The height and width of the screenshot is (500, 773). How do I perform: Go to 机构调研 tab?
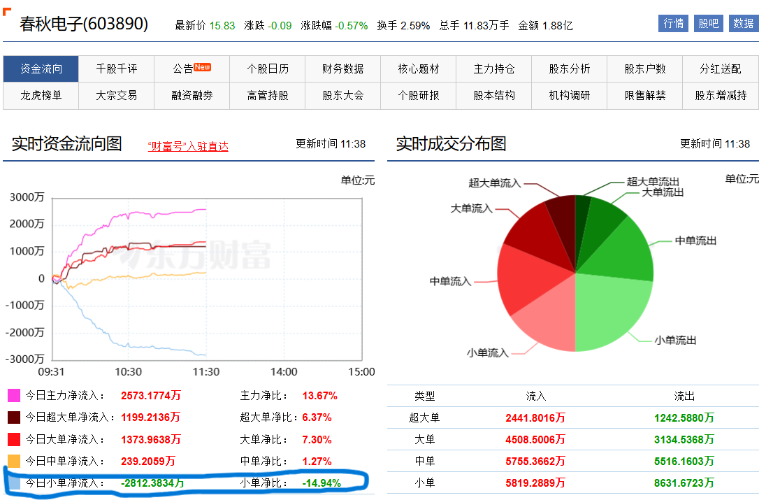569,95
